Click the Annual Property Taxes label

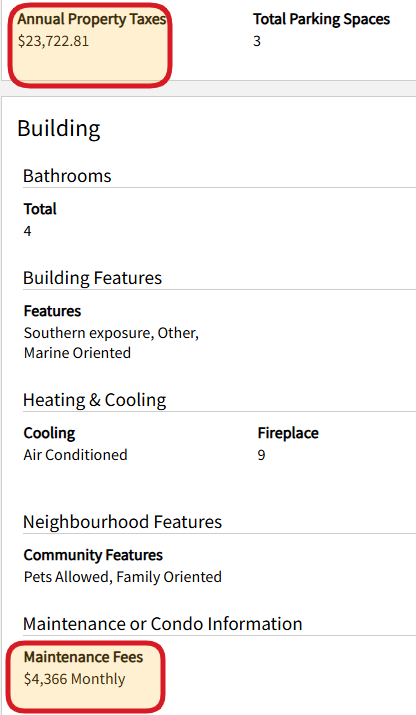[x=92, y=19]
